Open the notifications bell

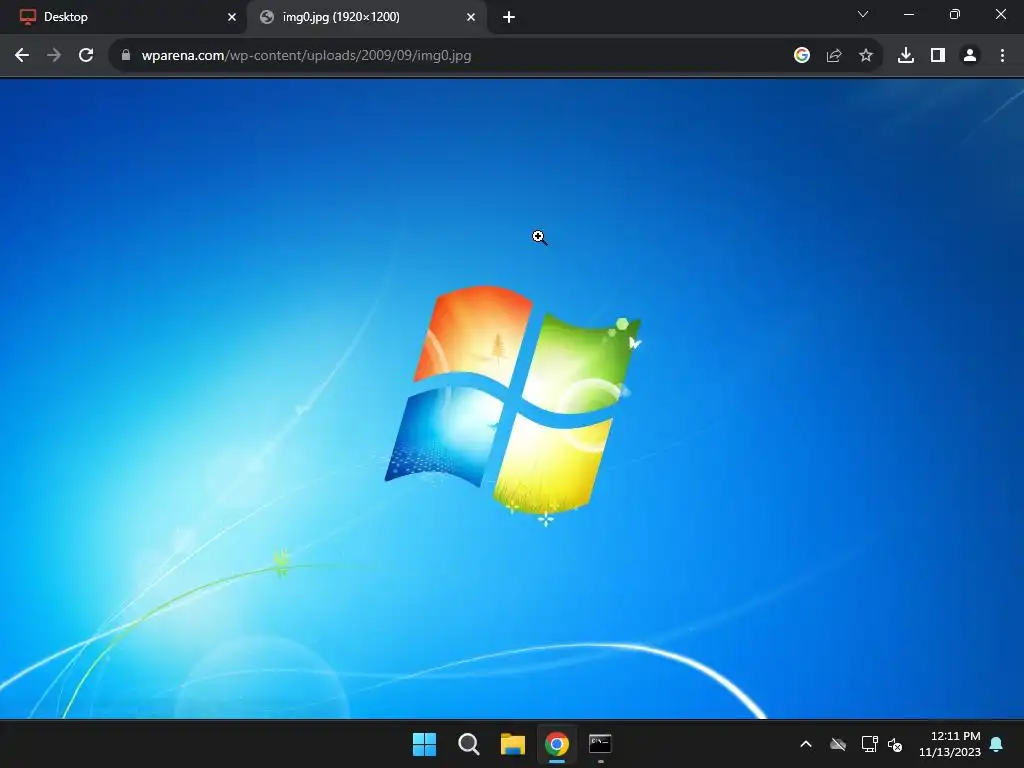coord(997,744)
